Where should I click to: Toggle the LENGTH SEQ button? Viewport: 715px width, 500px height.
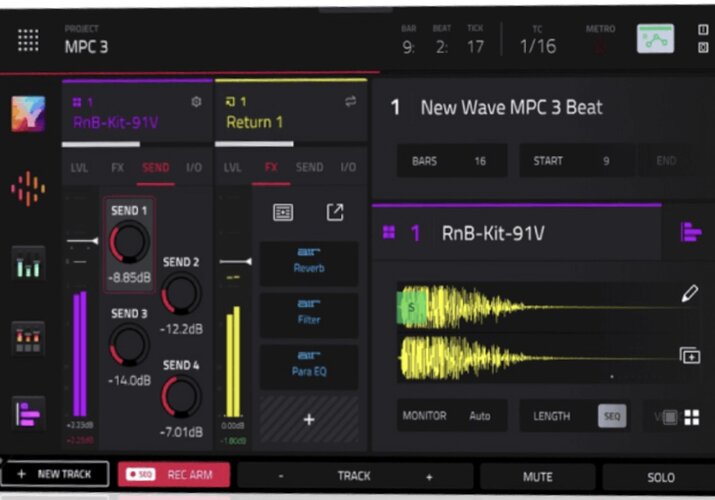(x=612, y=416)
